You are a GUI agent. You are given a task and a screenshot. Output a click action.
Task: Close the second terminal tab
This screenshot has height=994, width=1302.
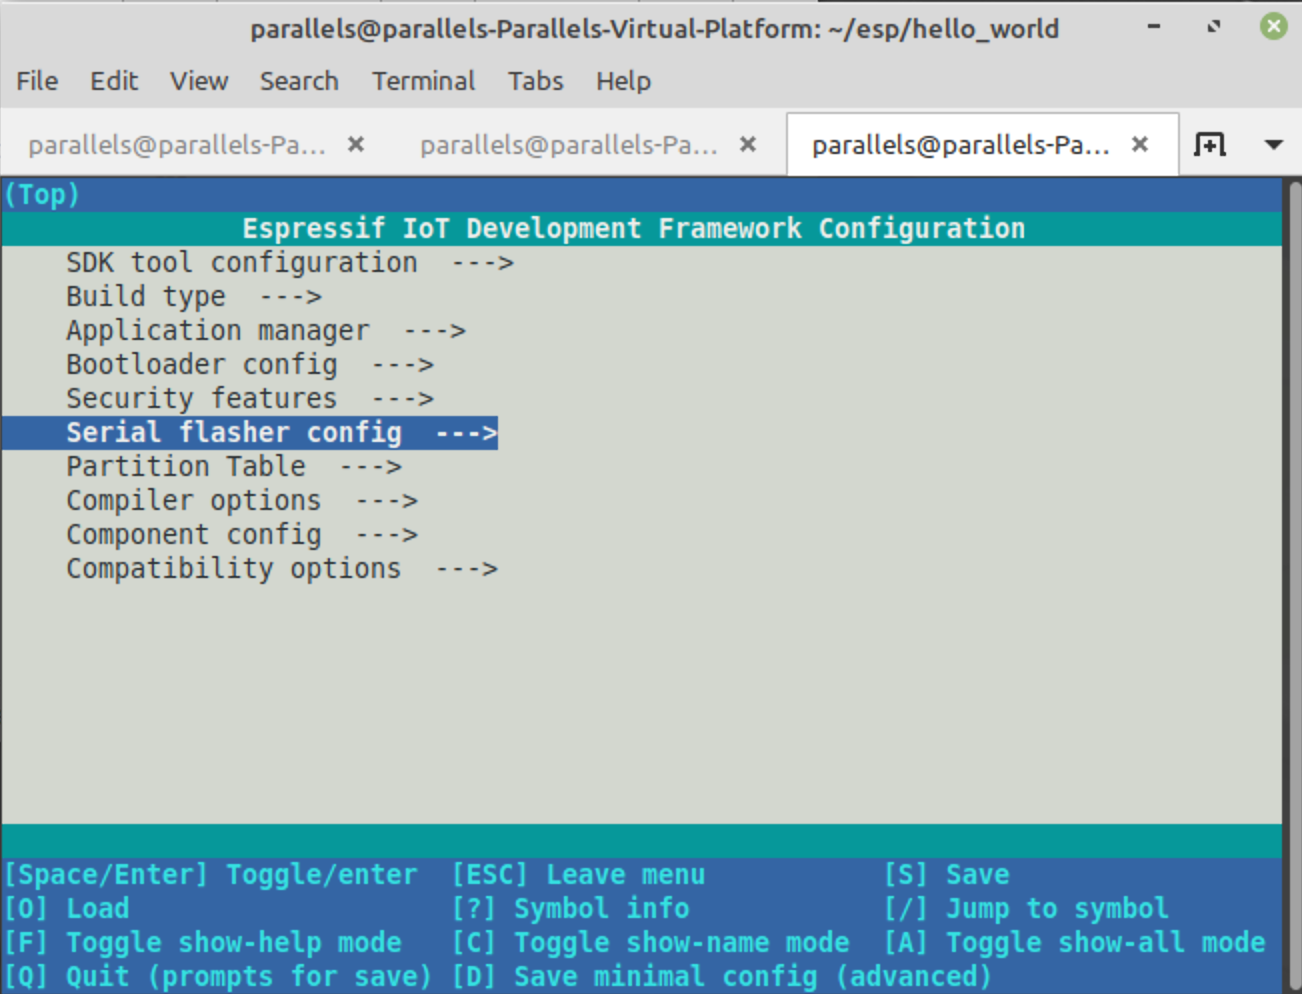click(747, 145)
